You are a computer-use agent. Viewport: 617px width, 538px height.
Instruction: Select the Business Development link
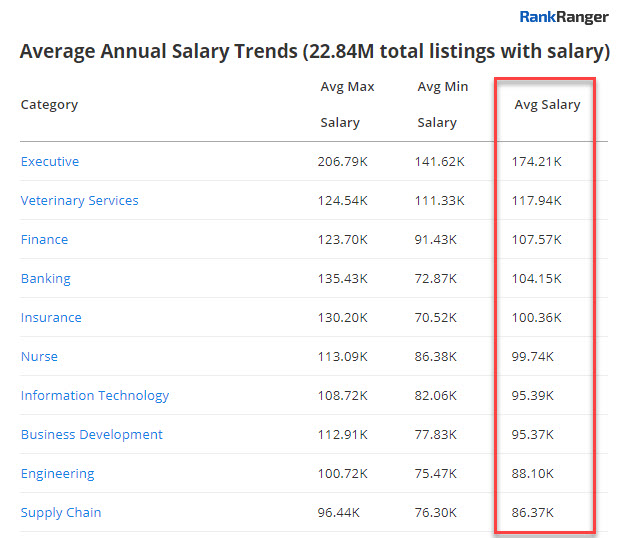tap(92, 435)
